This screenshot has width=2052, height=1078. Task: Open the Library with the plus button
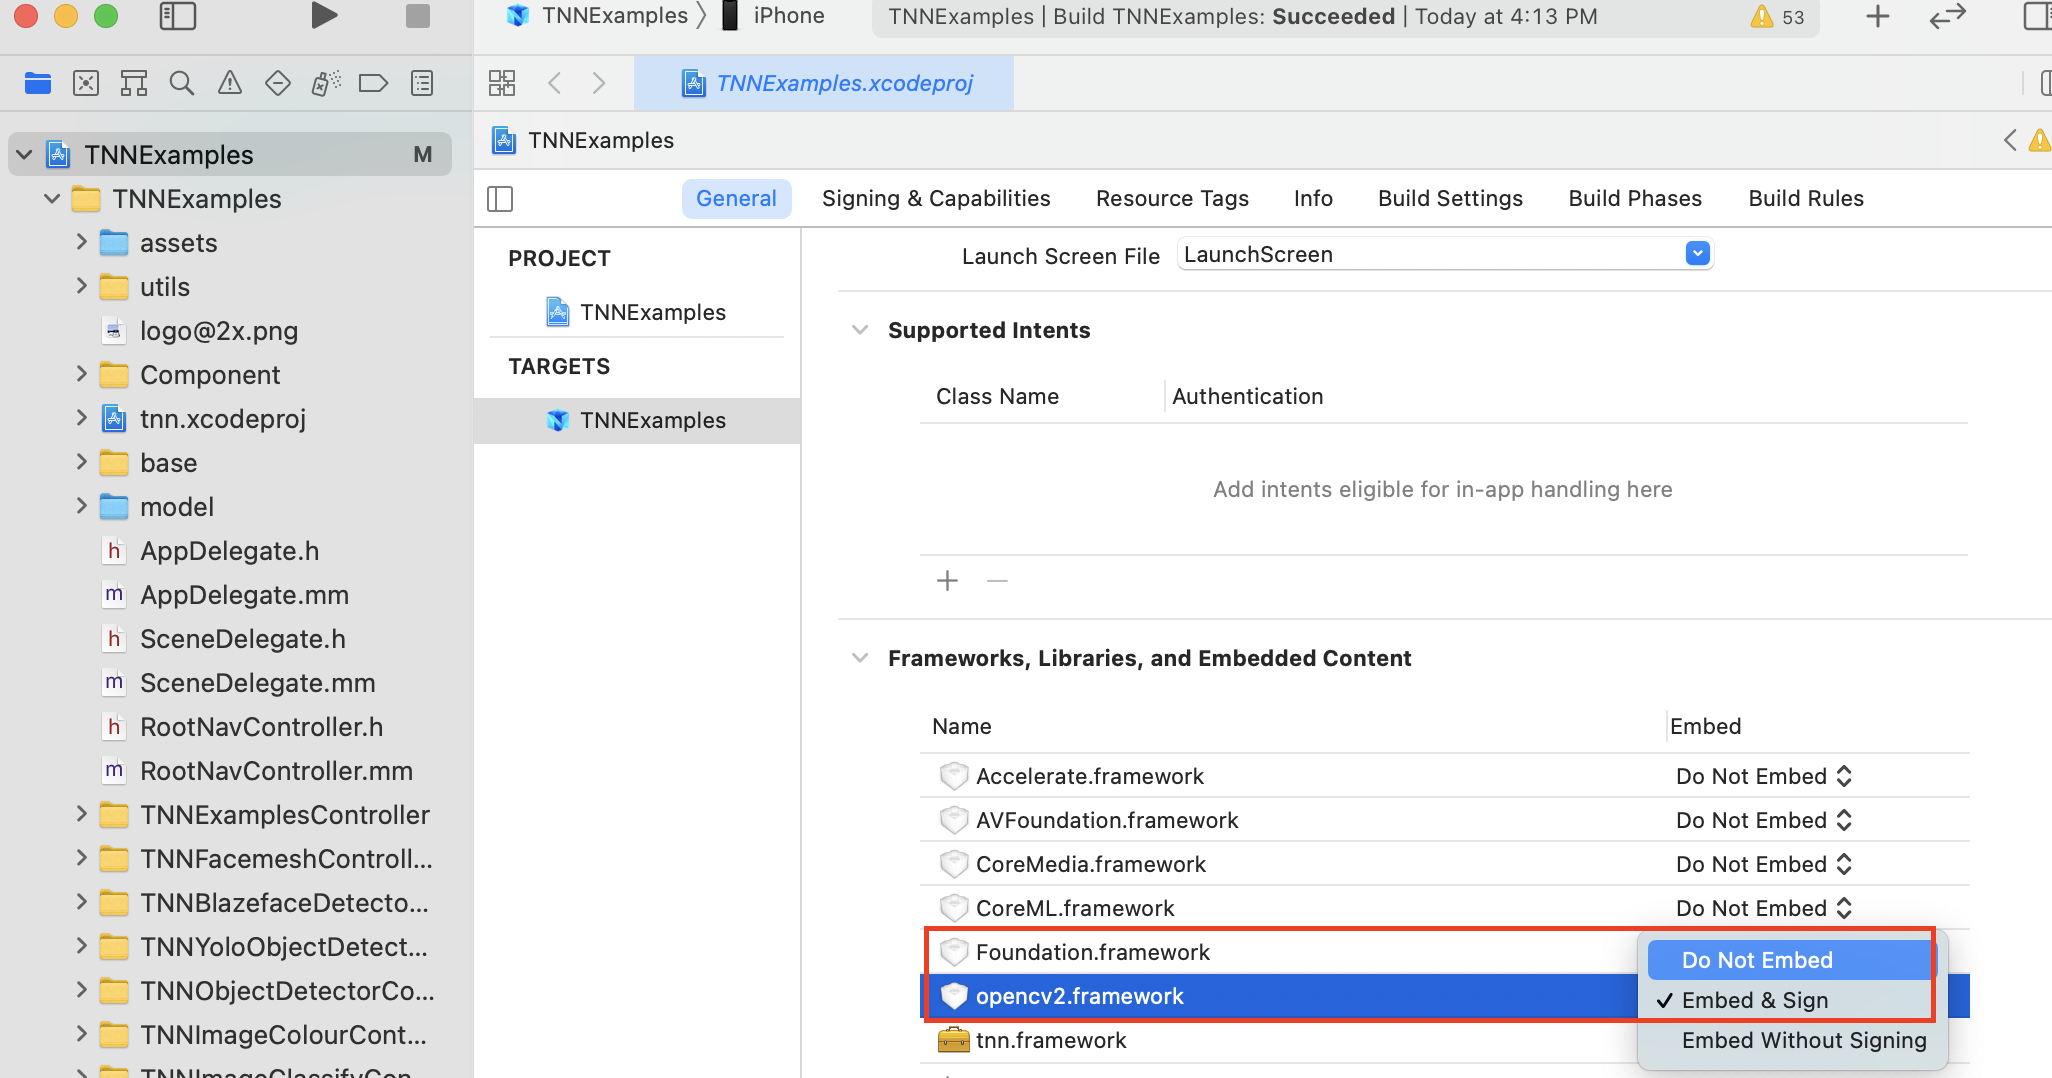1878,16
